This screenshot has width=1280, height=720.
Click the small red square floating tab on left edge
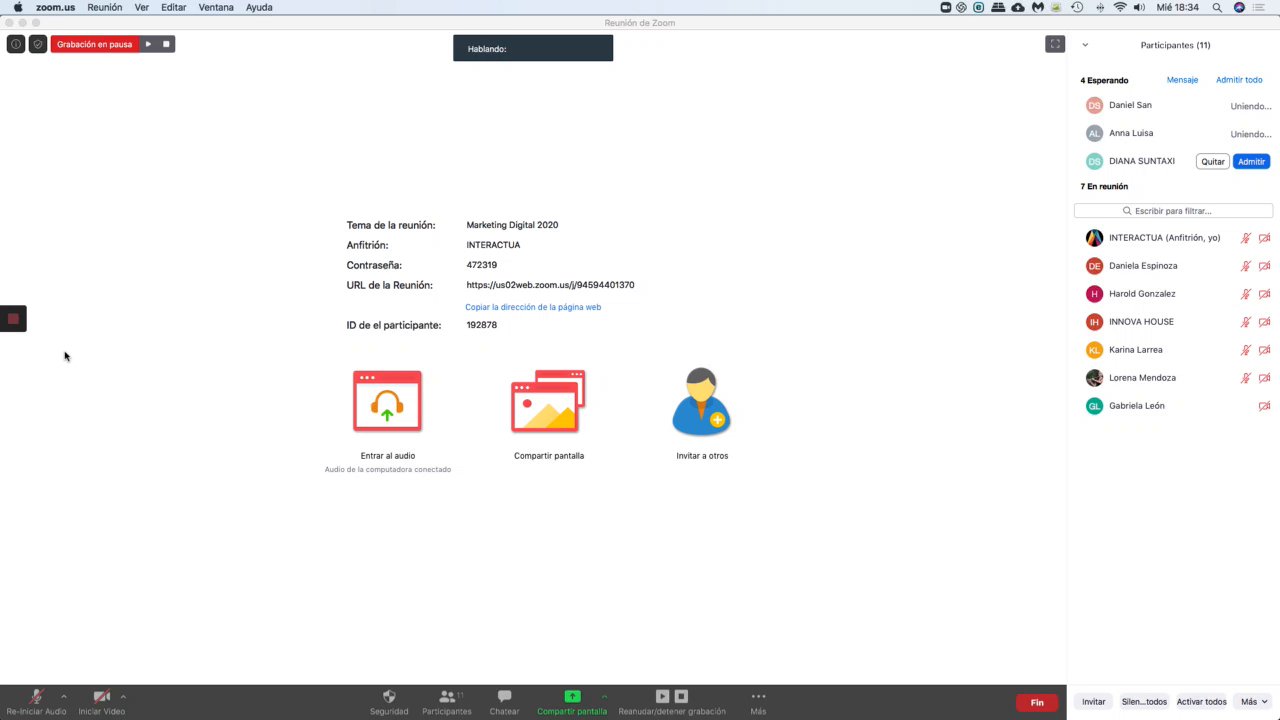(x=13, y=319)
